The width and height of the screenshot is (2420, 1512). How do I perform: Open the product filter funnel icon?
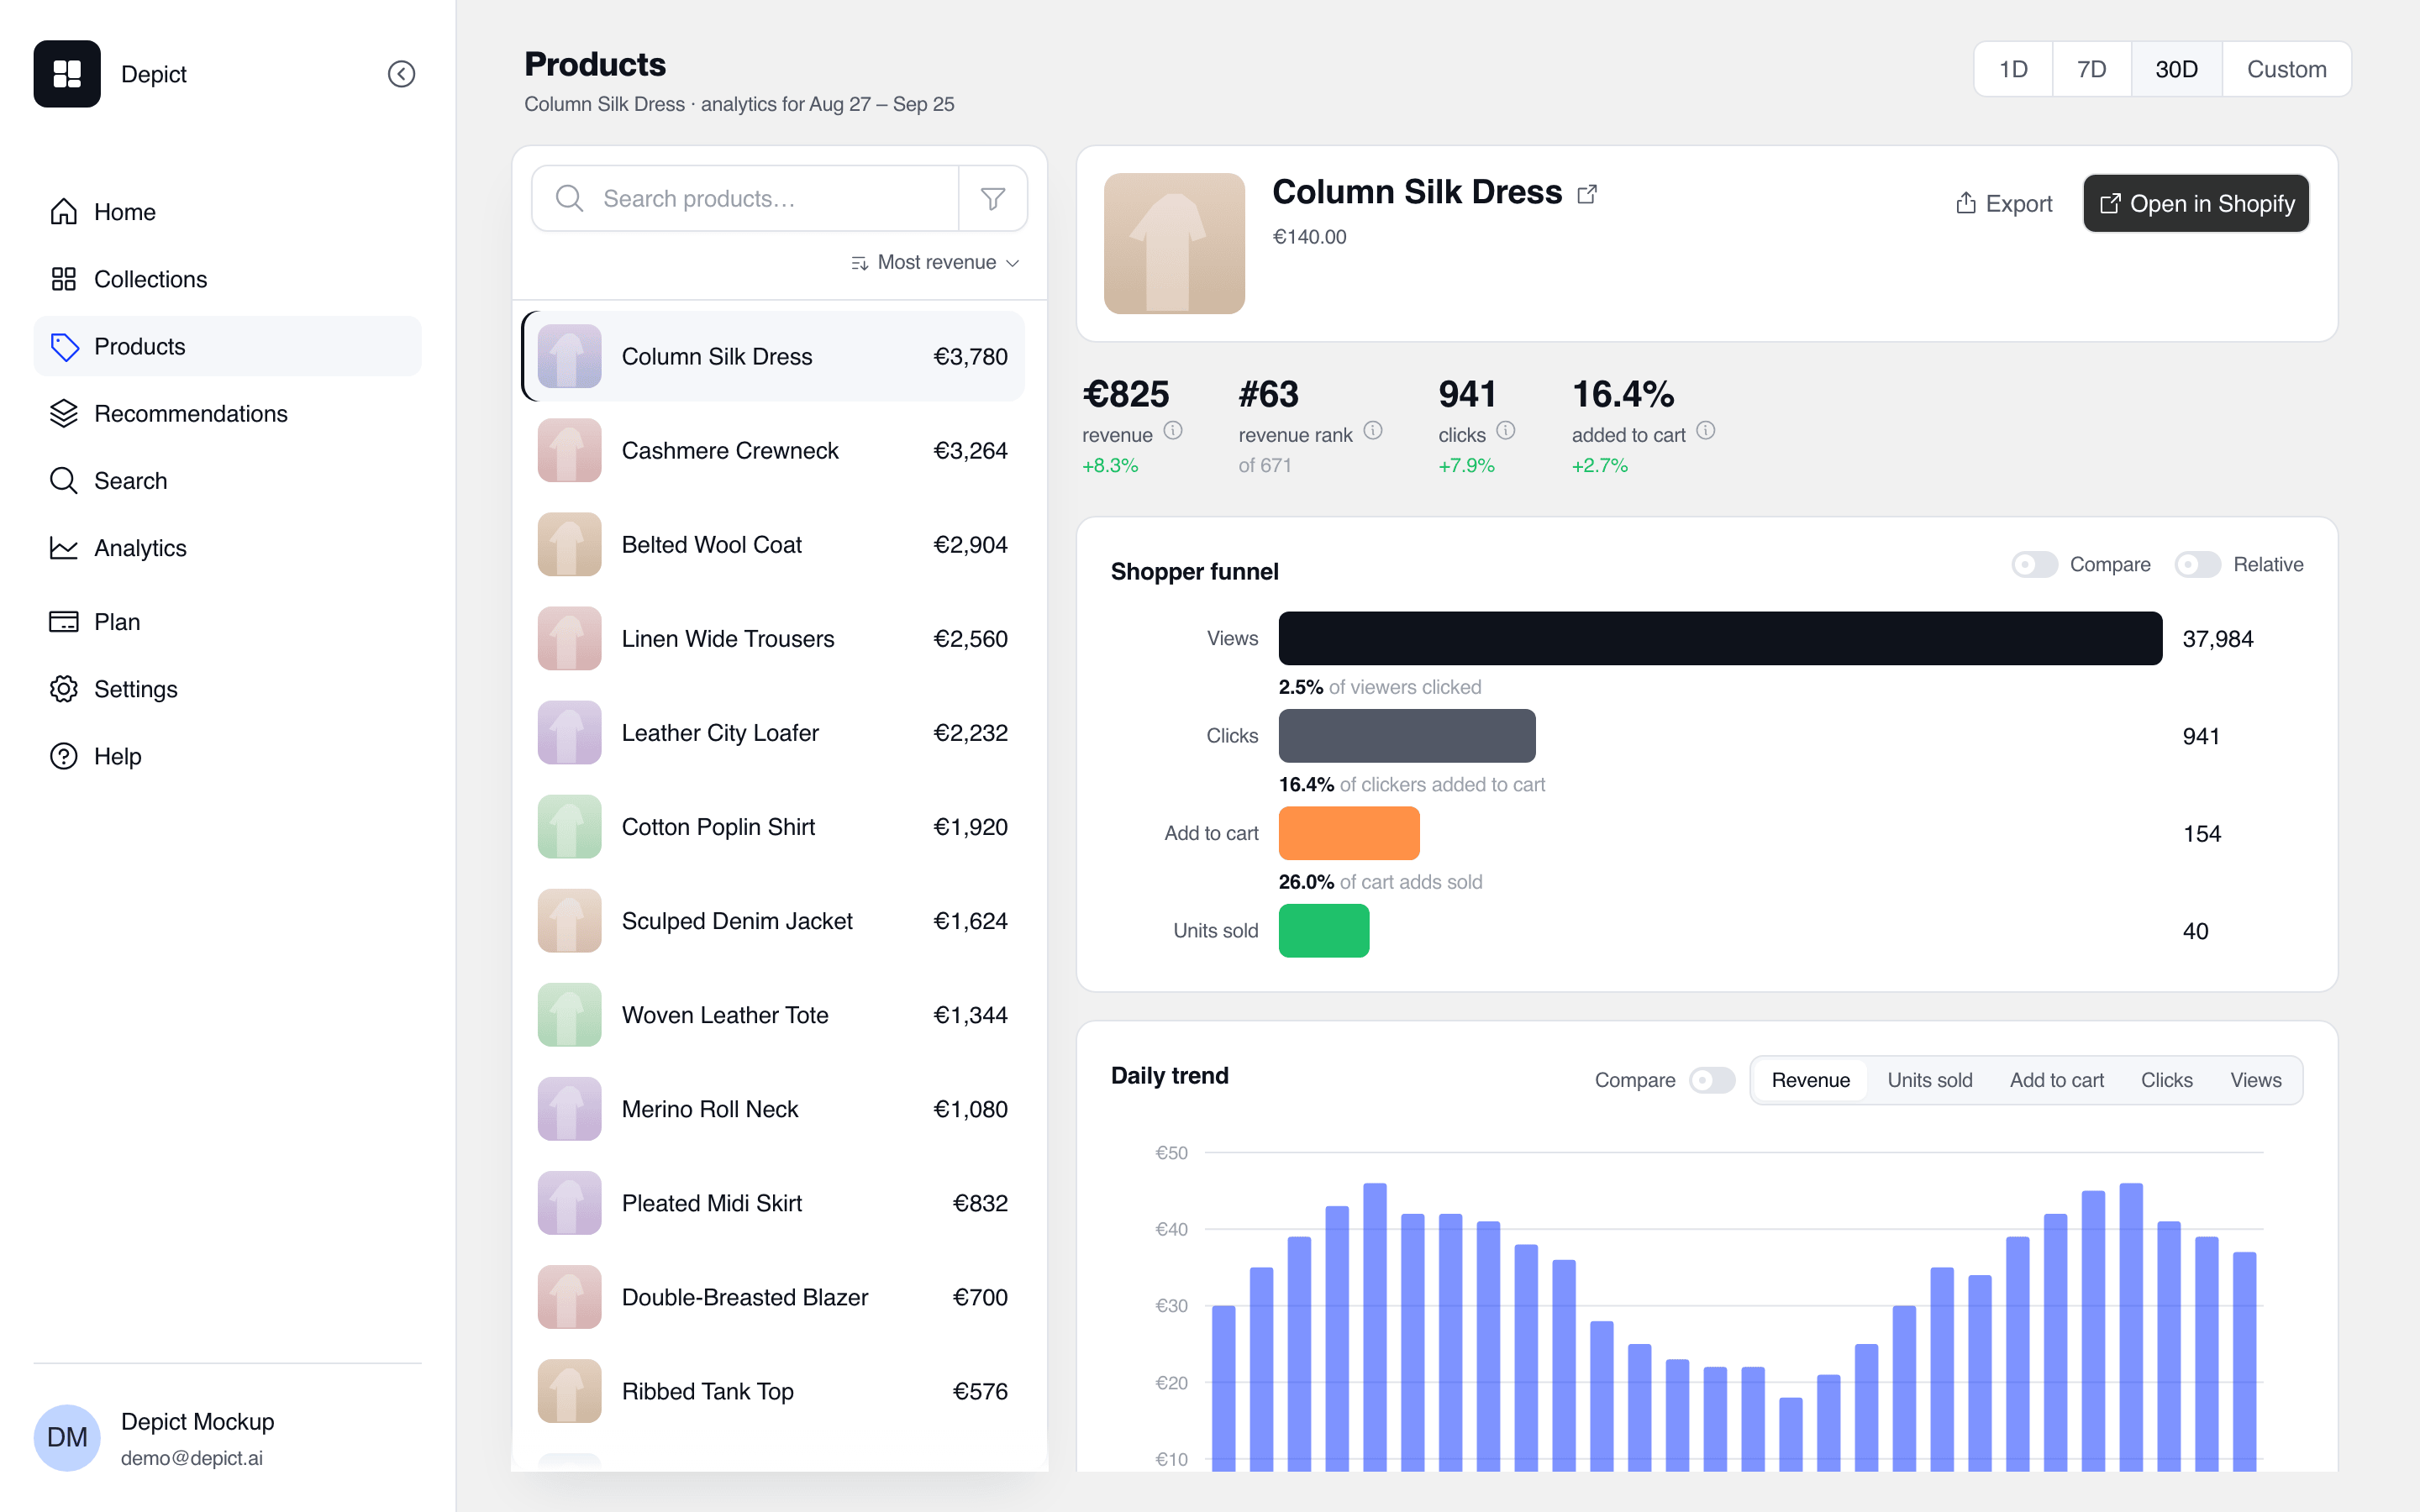coord(993,199)
